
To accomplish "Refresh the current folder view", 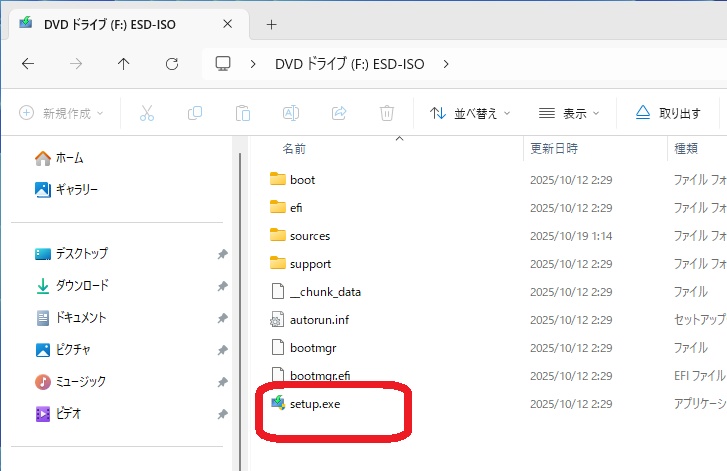I will coord(172,64).
